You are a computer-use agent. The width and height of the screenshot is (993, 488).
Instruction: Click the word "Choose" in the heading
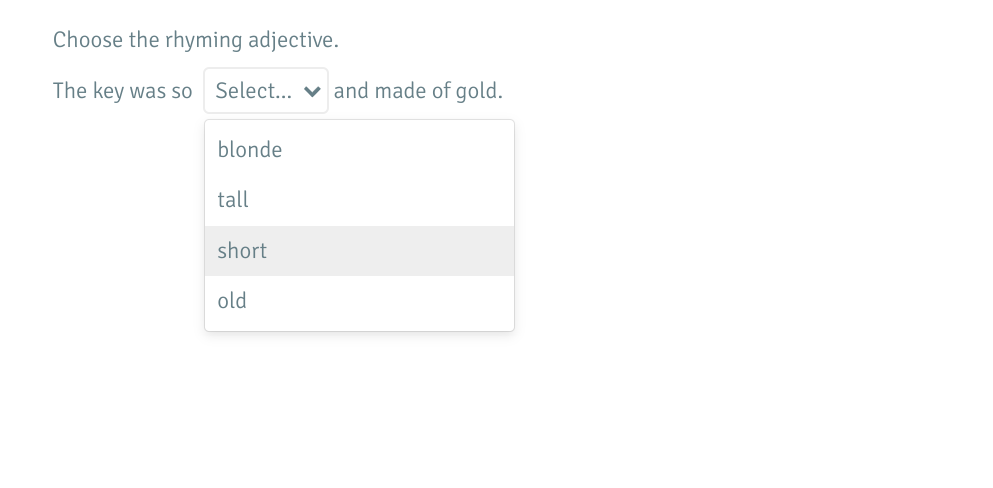(88, 40)
